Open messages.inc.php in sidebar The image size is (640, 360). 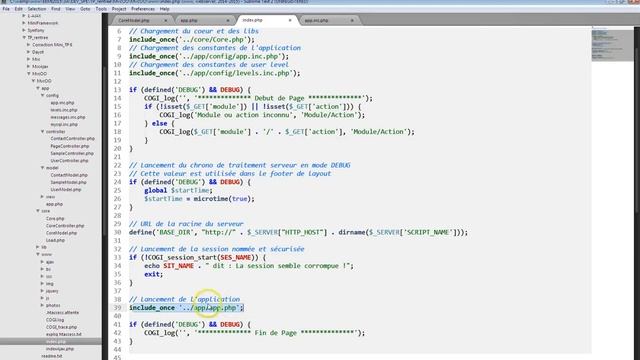[x=68, y=118]
